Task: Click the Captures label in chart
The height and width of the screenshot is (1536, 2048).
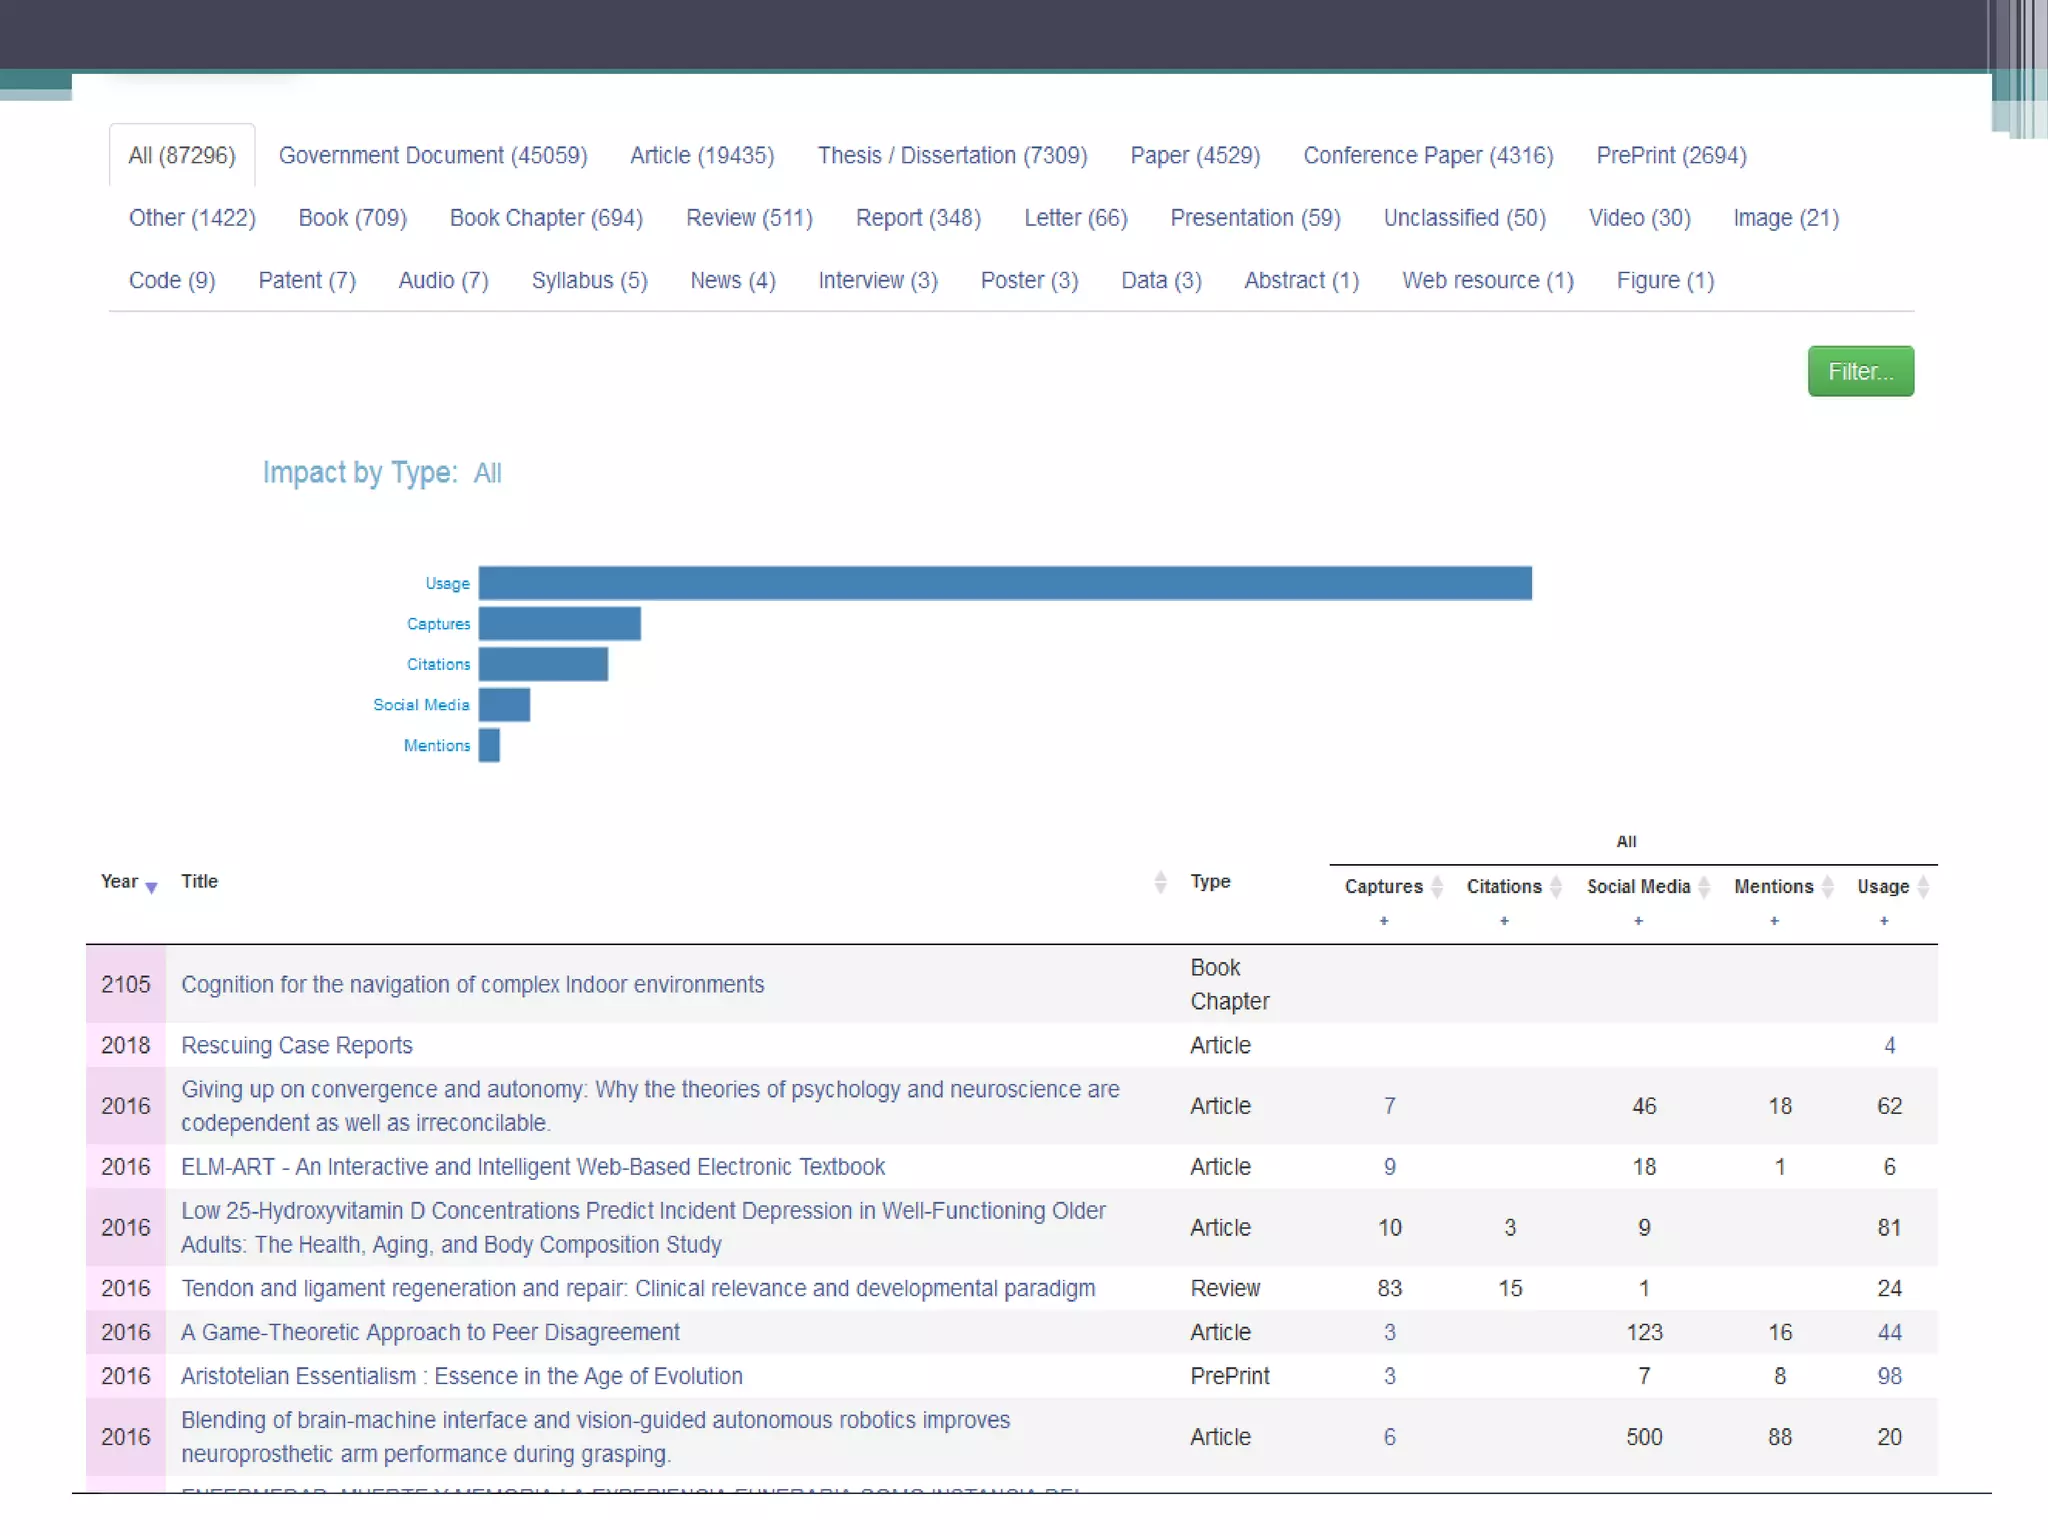Action: 438,624
